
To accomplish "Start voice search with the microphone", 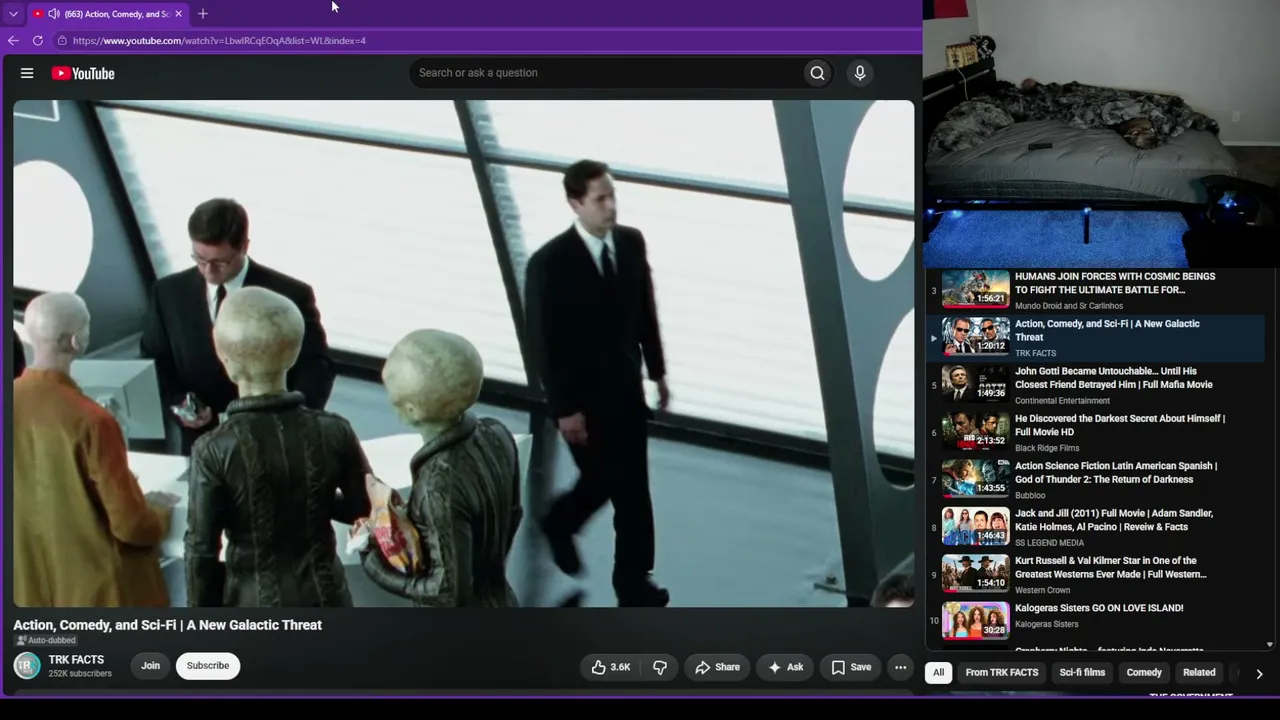I will [x=860, y=73].
